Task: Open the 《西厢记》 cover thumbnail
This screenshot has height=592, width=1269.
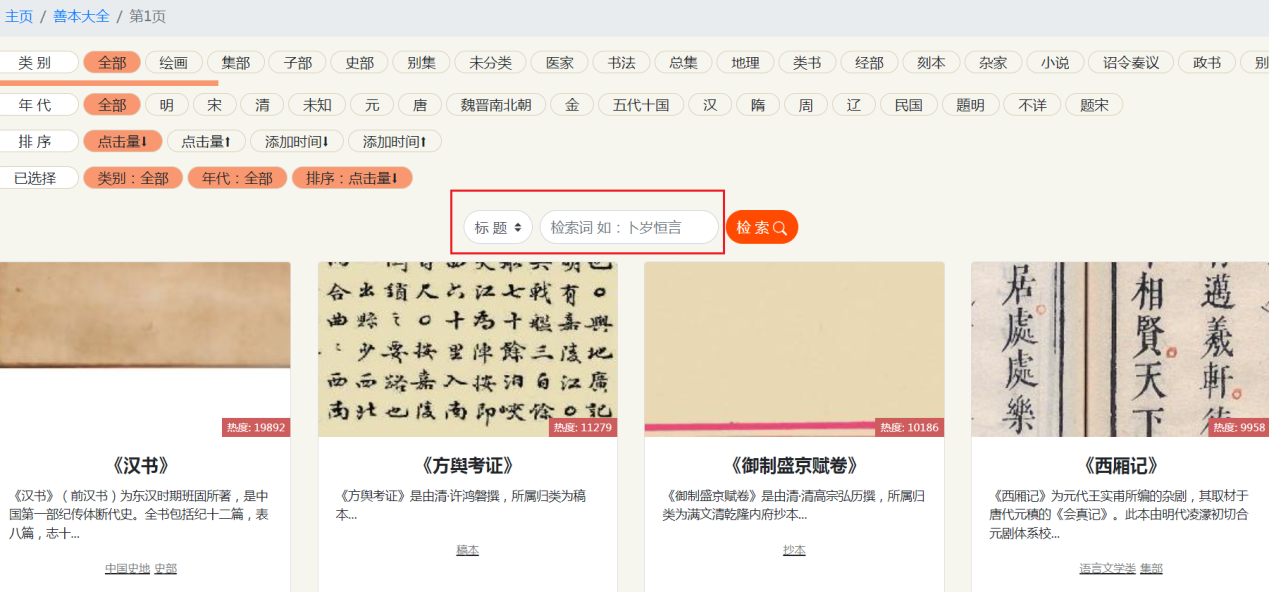Action: [1120, 350]
